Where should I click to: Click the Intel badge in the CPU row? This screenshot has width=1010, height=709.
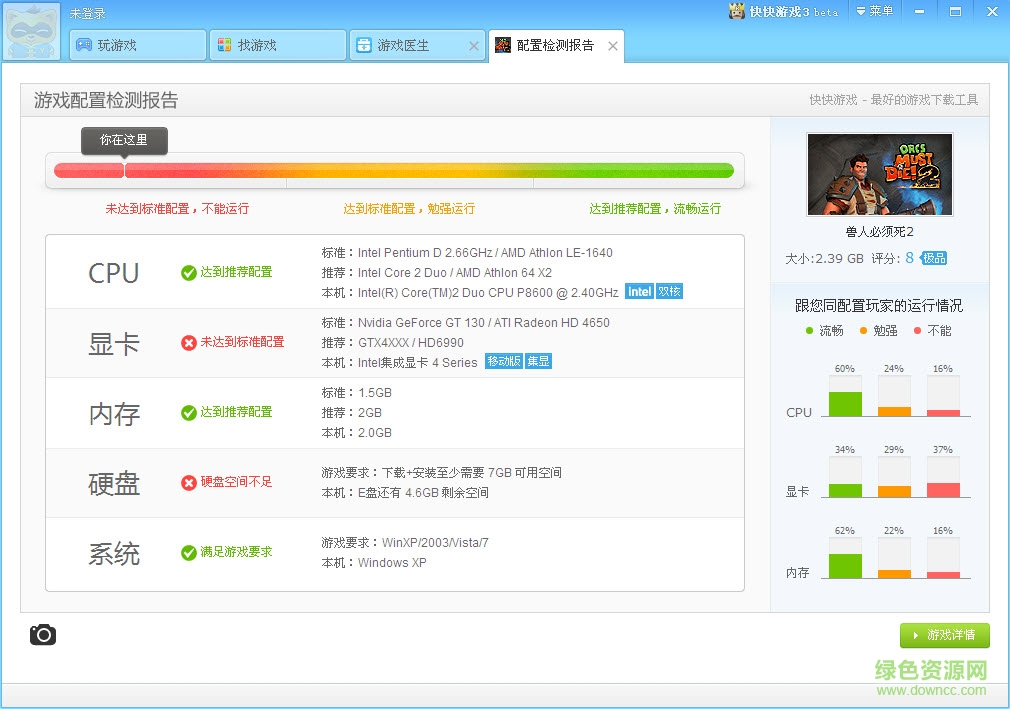639,291
